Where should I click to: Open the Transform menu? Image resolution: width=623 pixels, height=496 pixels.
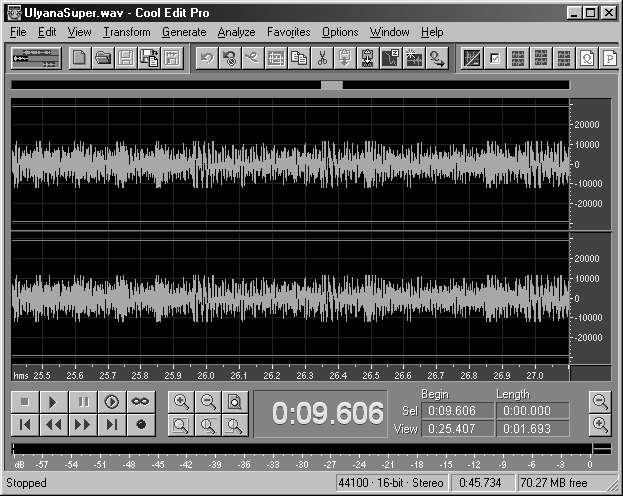(x=126, y=32)
